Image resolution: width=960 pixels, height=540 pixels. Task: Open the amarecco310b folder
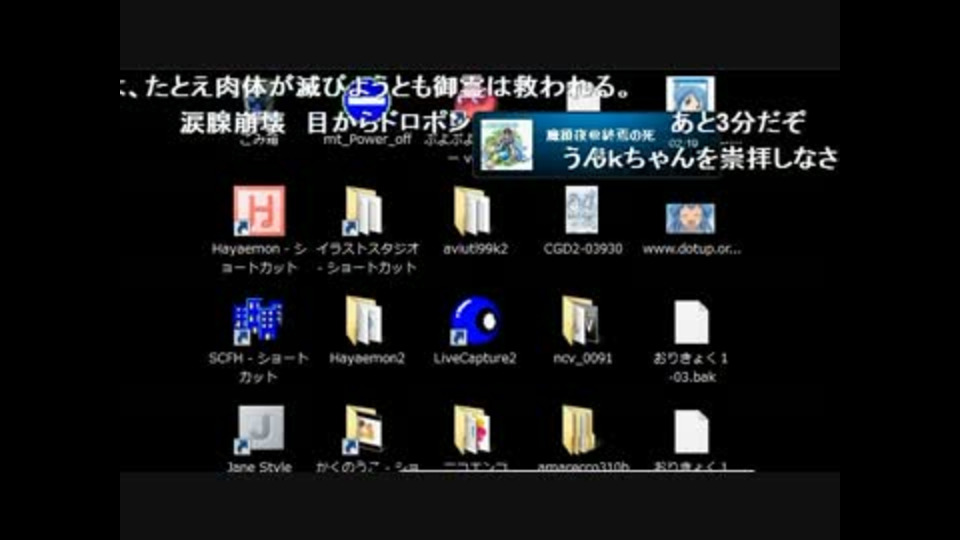pos(580,430)
